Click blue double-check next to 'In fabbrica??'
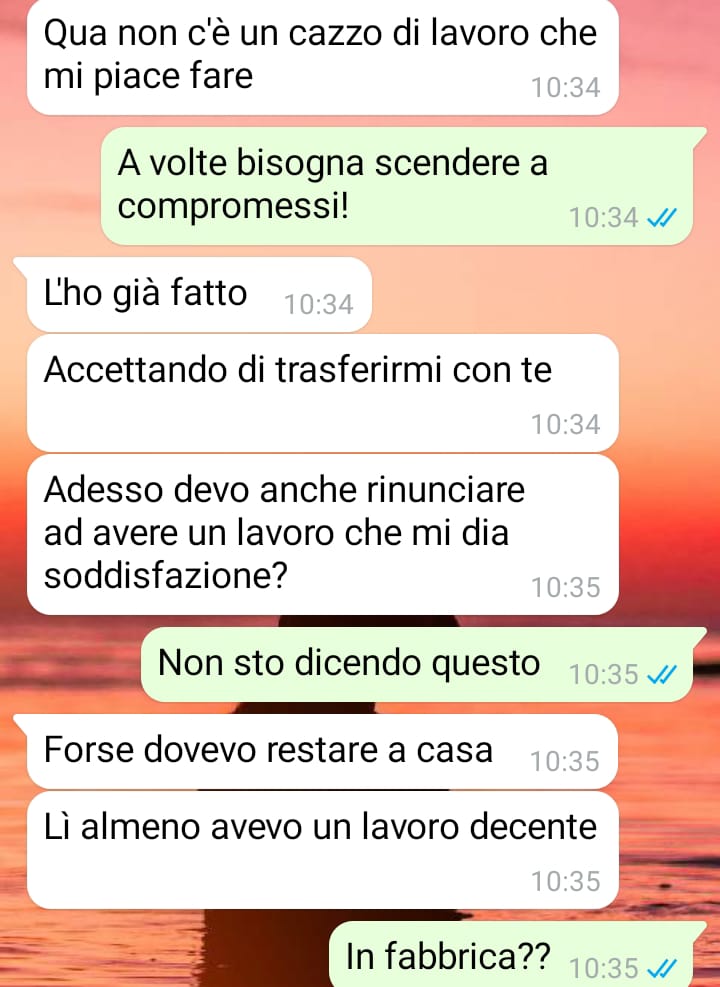The height and width of the screenshot is (987, 720). point(662,968)
